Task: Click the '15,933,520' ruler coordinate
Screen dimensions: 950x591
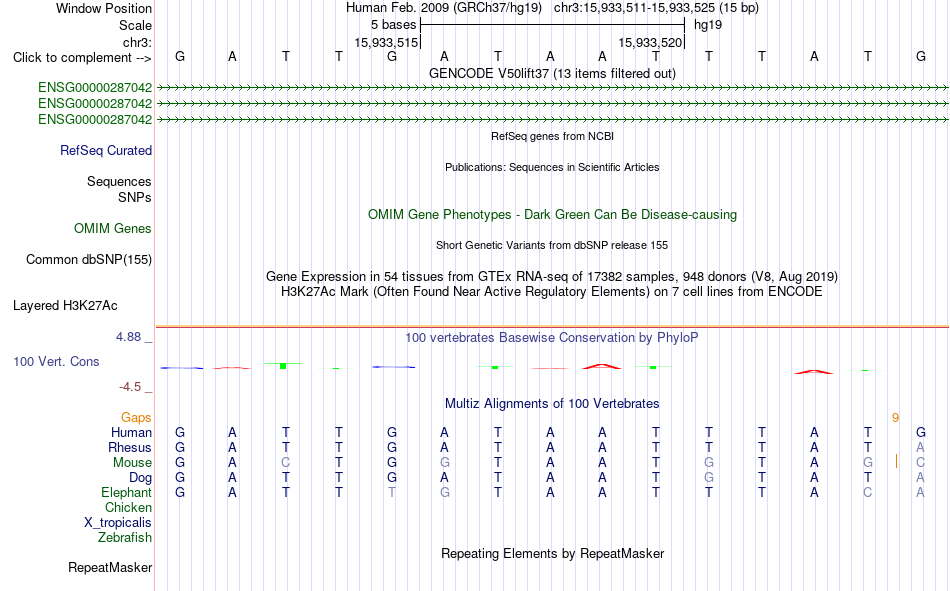Action: [x=650, y=42]
